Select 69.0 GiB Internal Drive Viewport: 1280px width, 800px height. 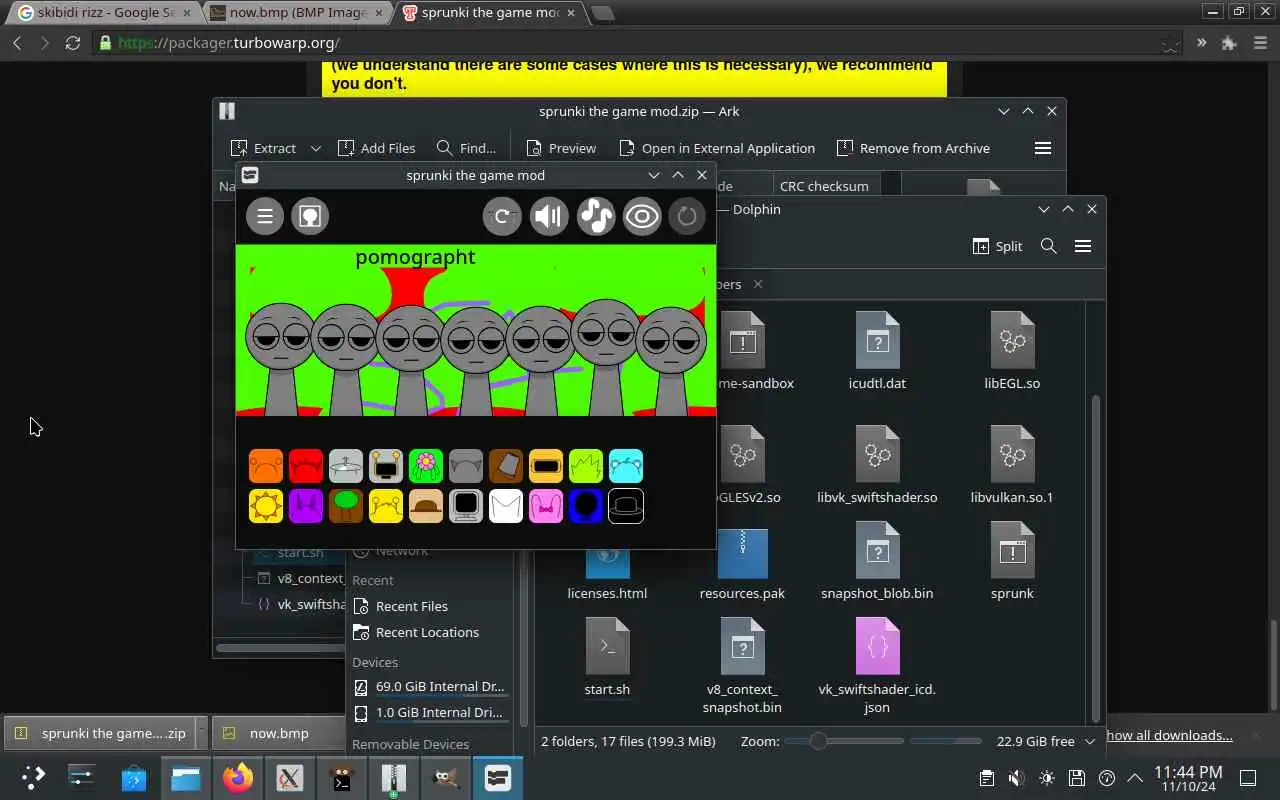pos(430,687)
